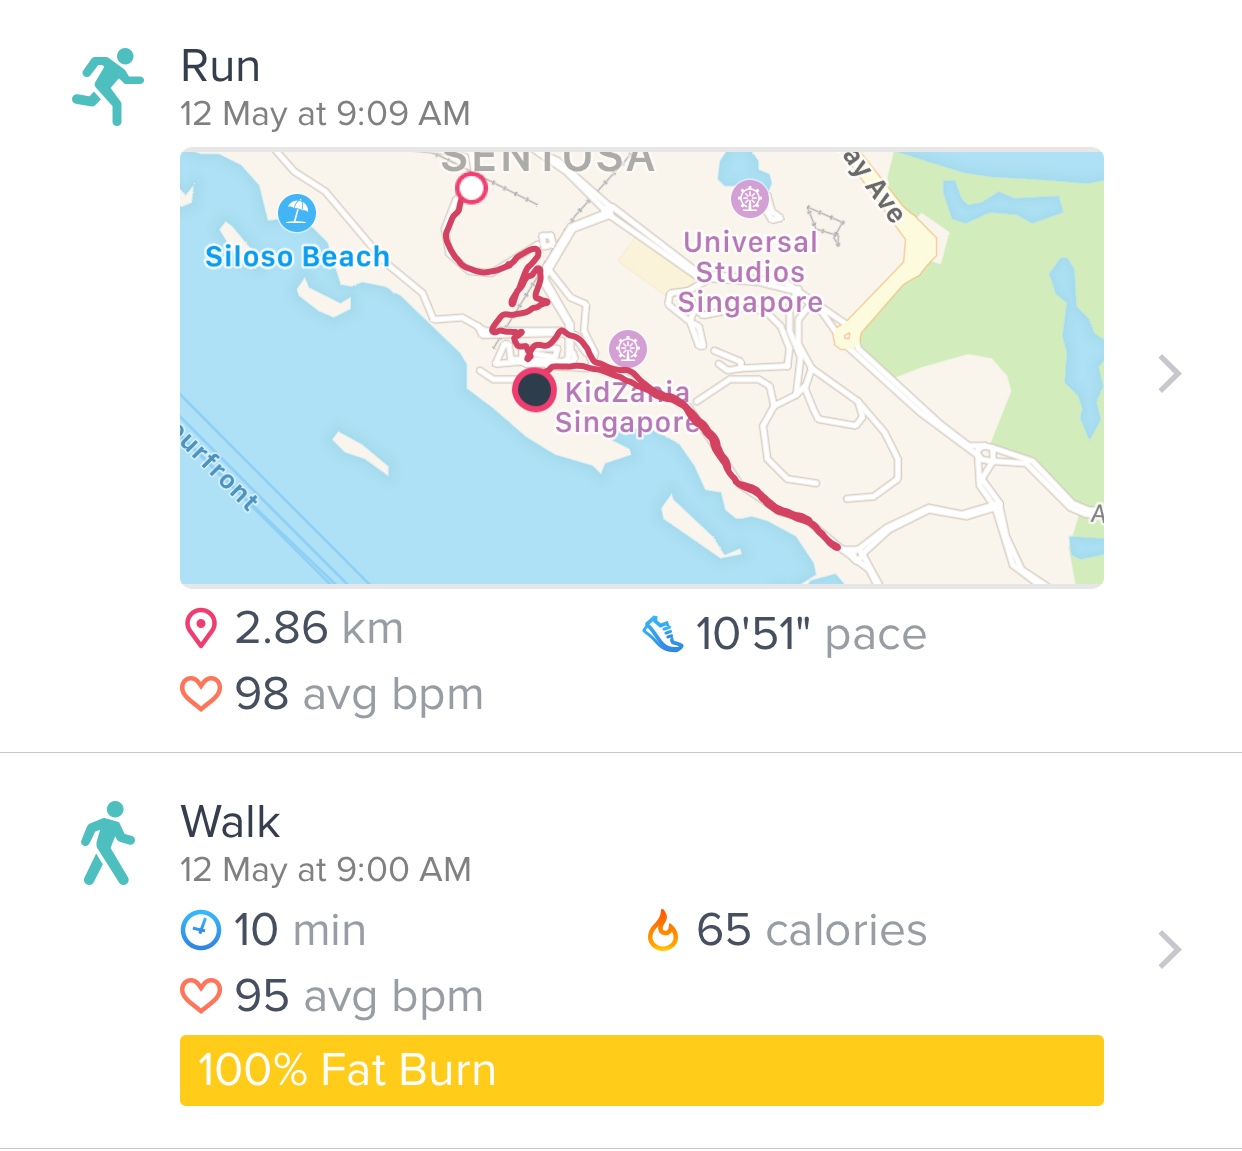The height and width of the screenshot is (1151, 1242).
Task: Open Run details with right chevron
Action: click(x=1169, y=374)
